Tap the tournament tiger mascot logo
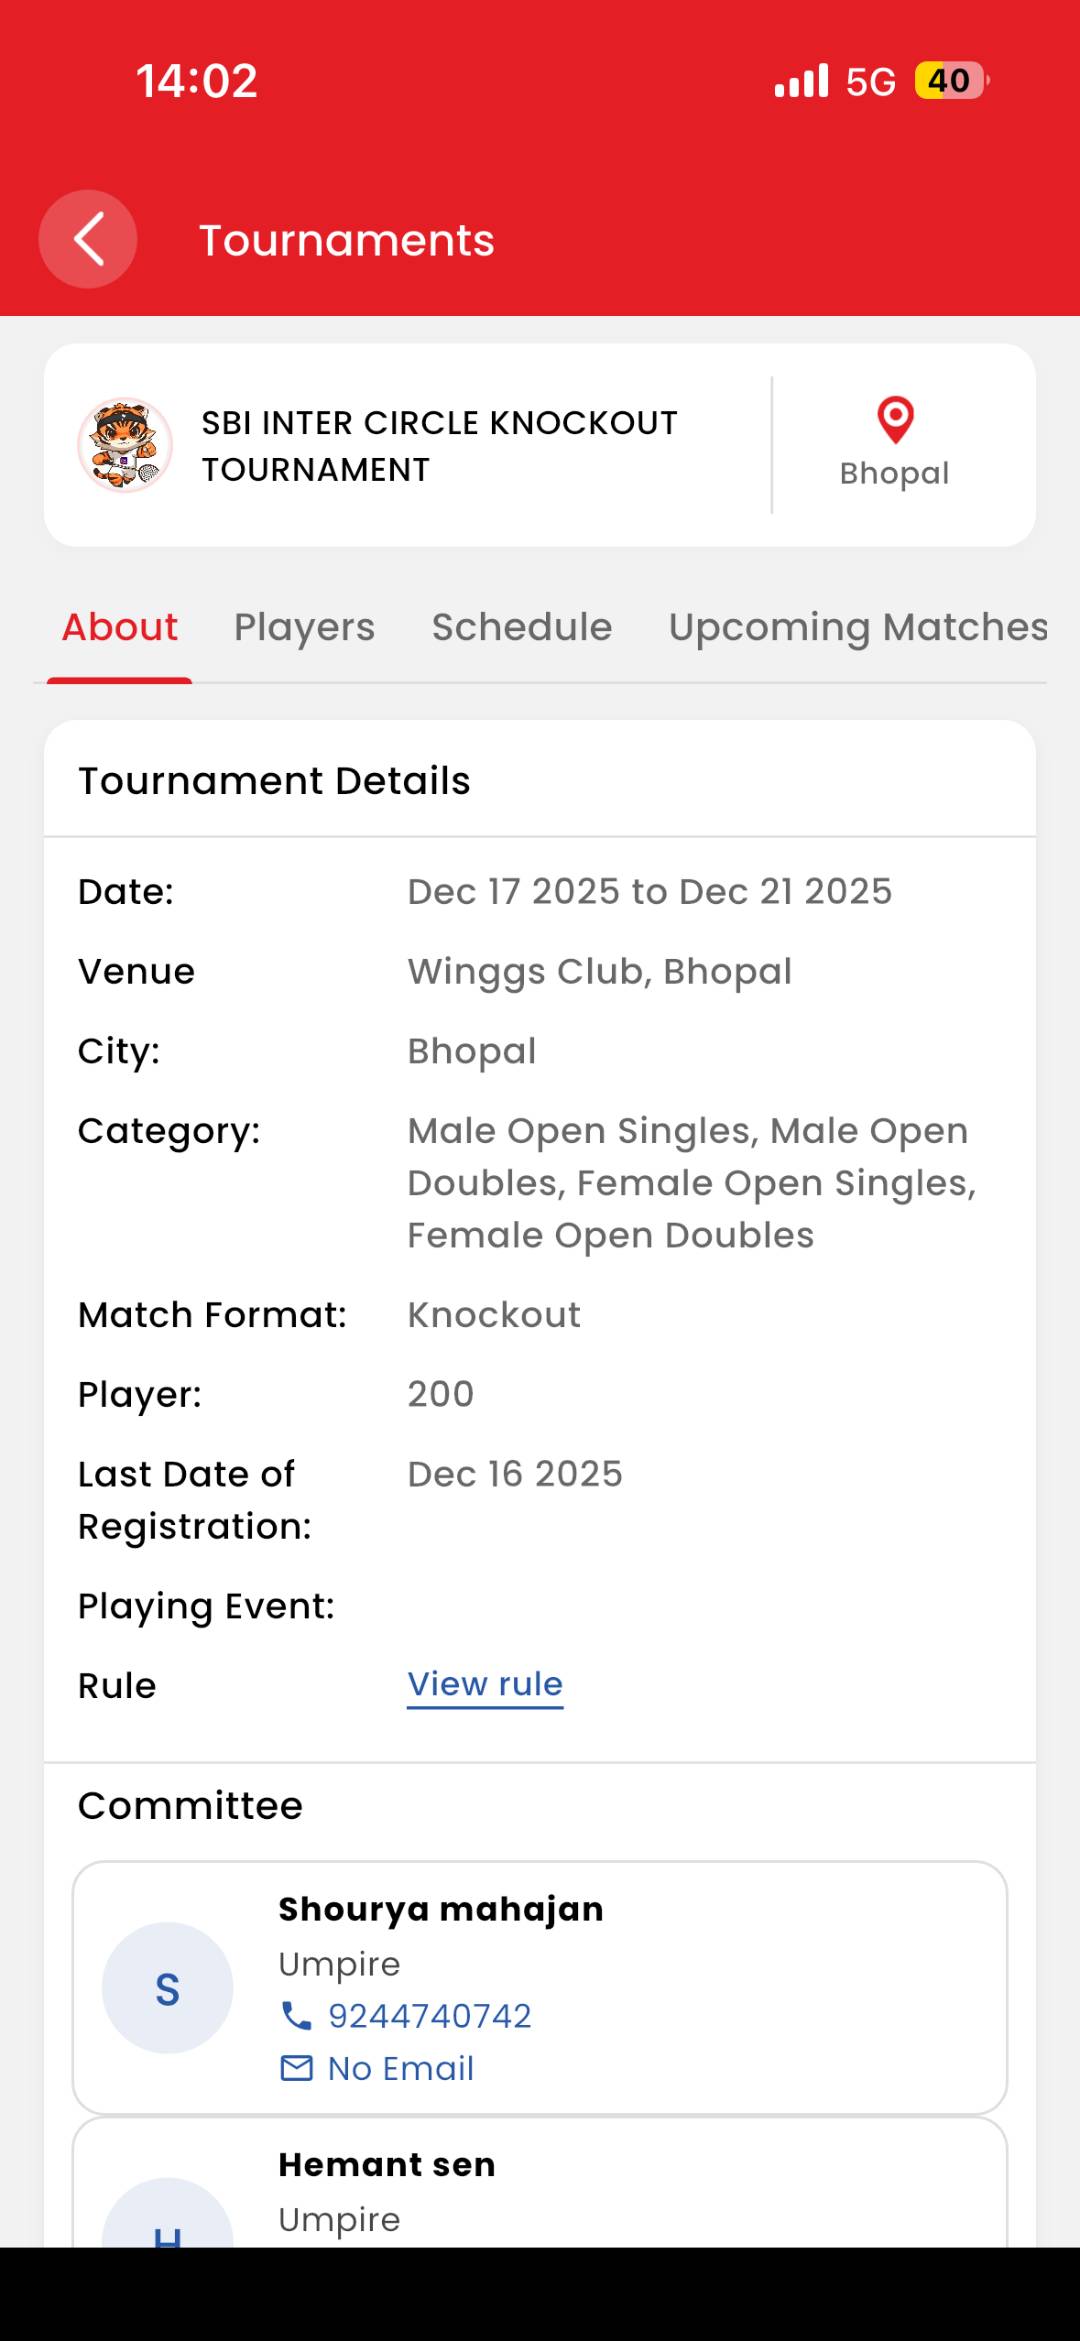Screen dimensions: 1080x2341 coord(125,445)
